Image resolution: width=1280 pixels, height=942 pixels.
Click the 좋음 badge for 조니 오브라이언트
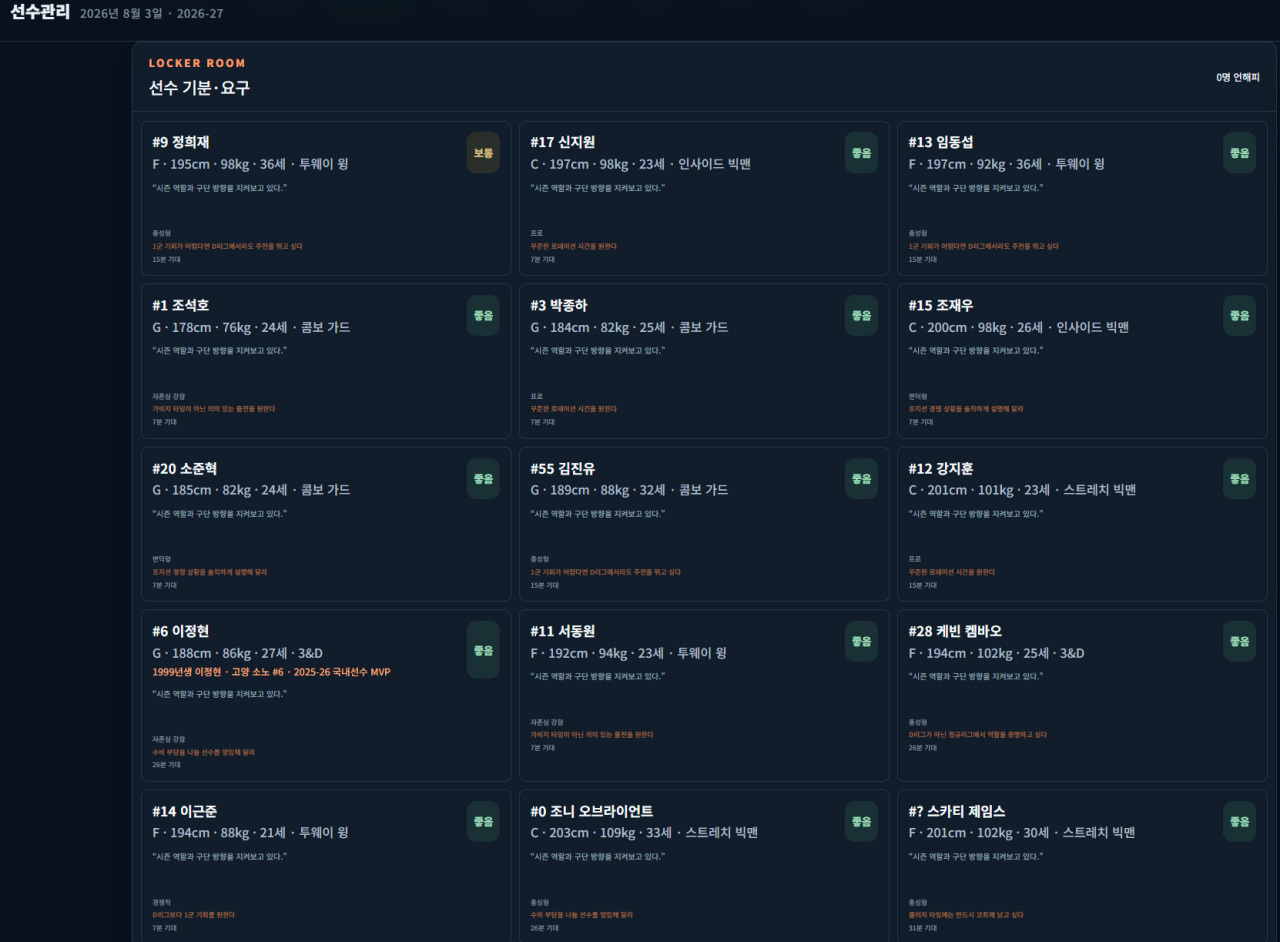click(861, 821)
